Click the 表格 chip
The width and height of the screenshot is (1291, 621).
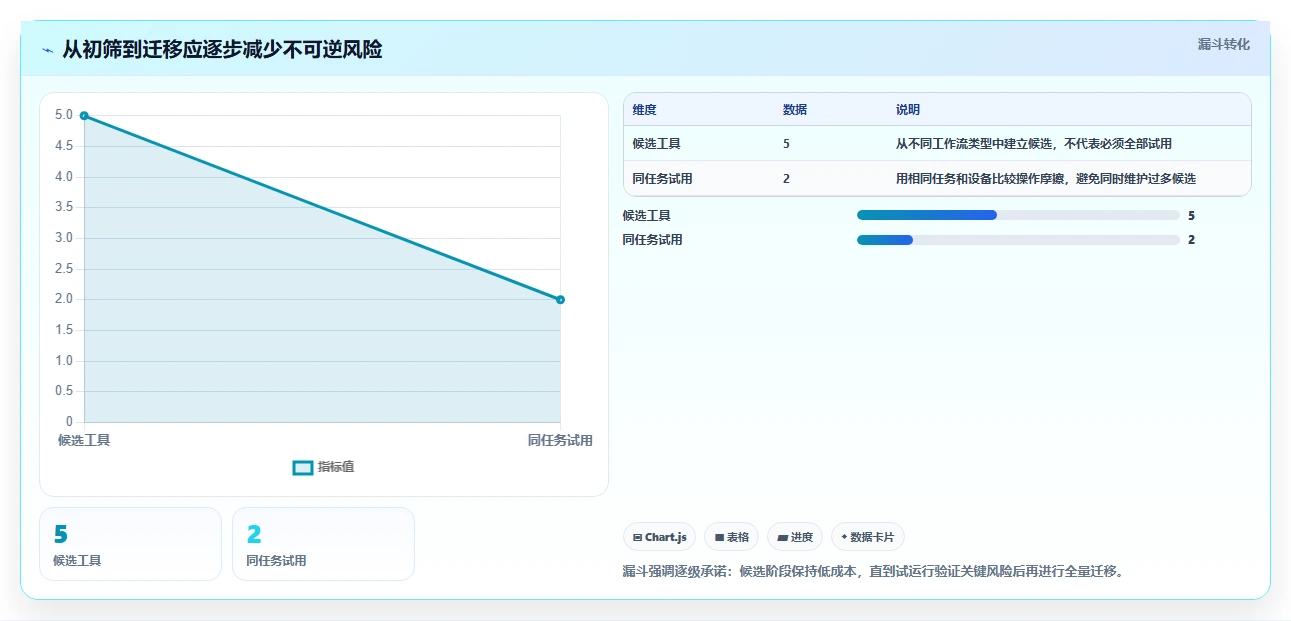[x=732, y=537]
